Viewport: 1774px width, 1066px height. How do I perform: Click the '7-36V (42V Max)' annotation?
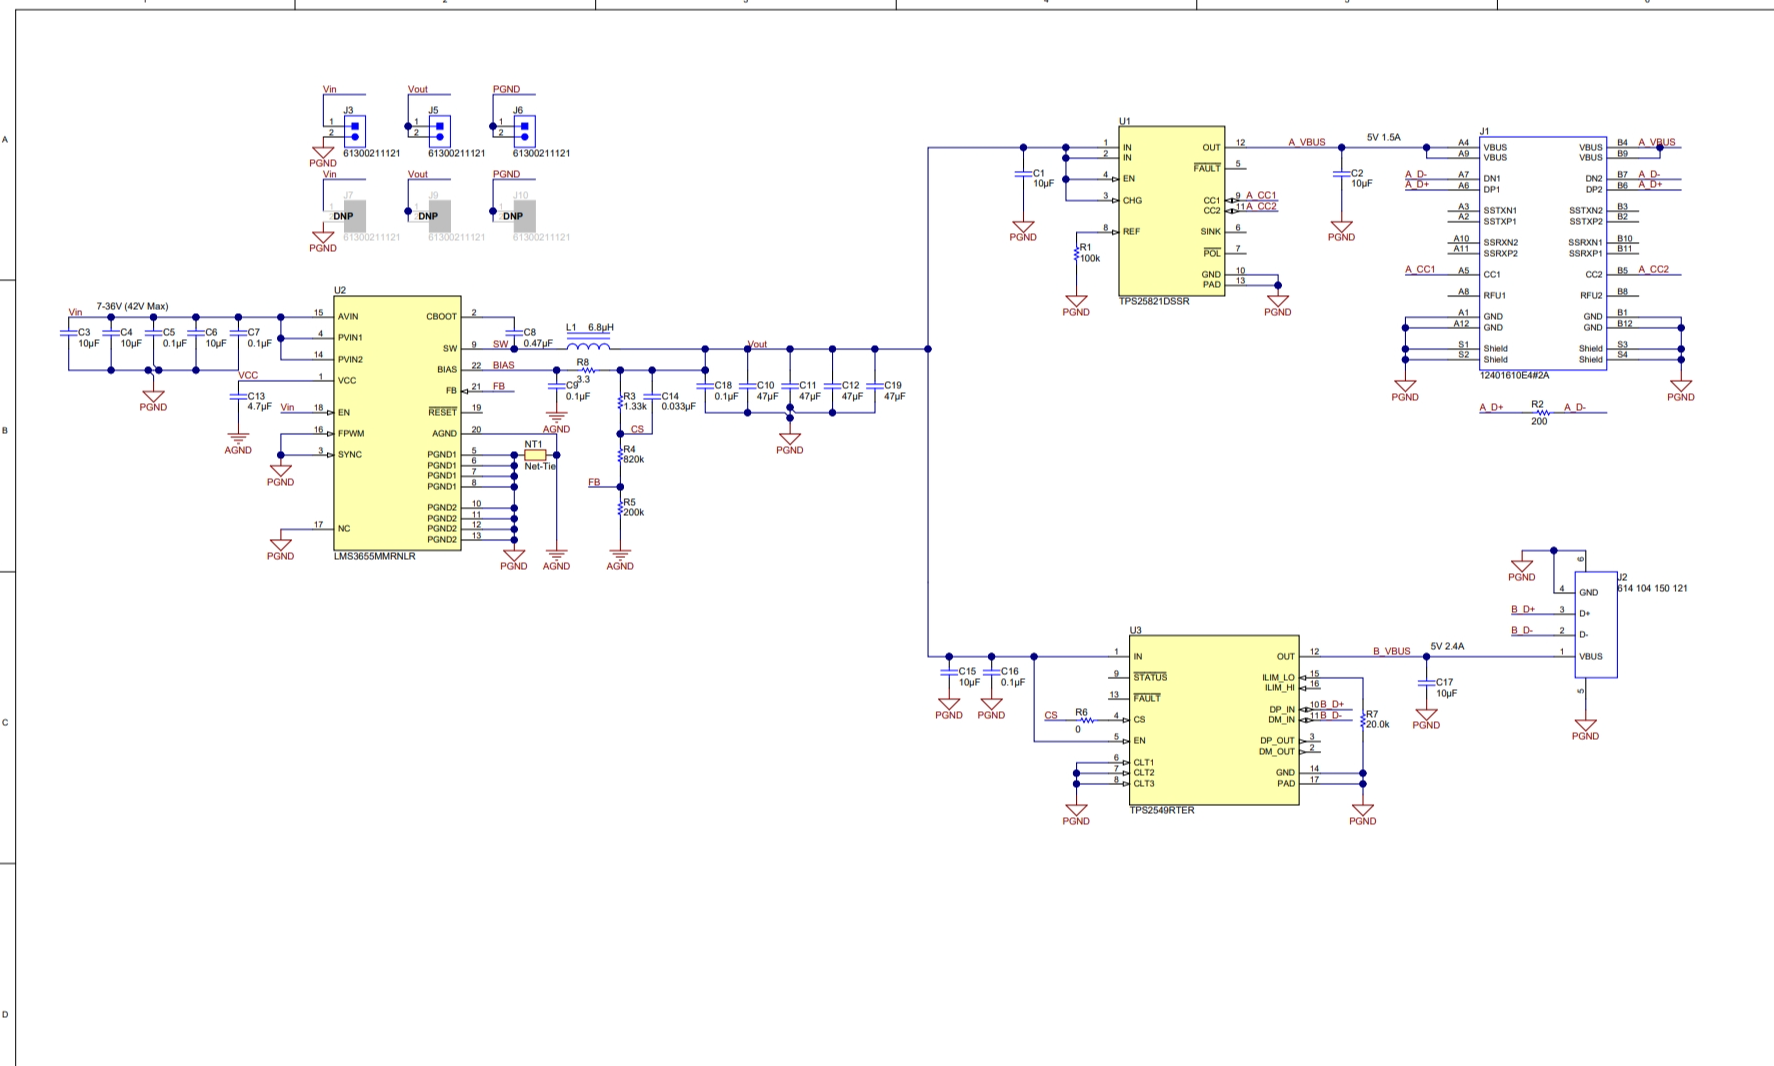point(132,306)
